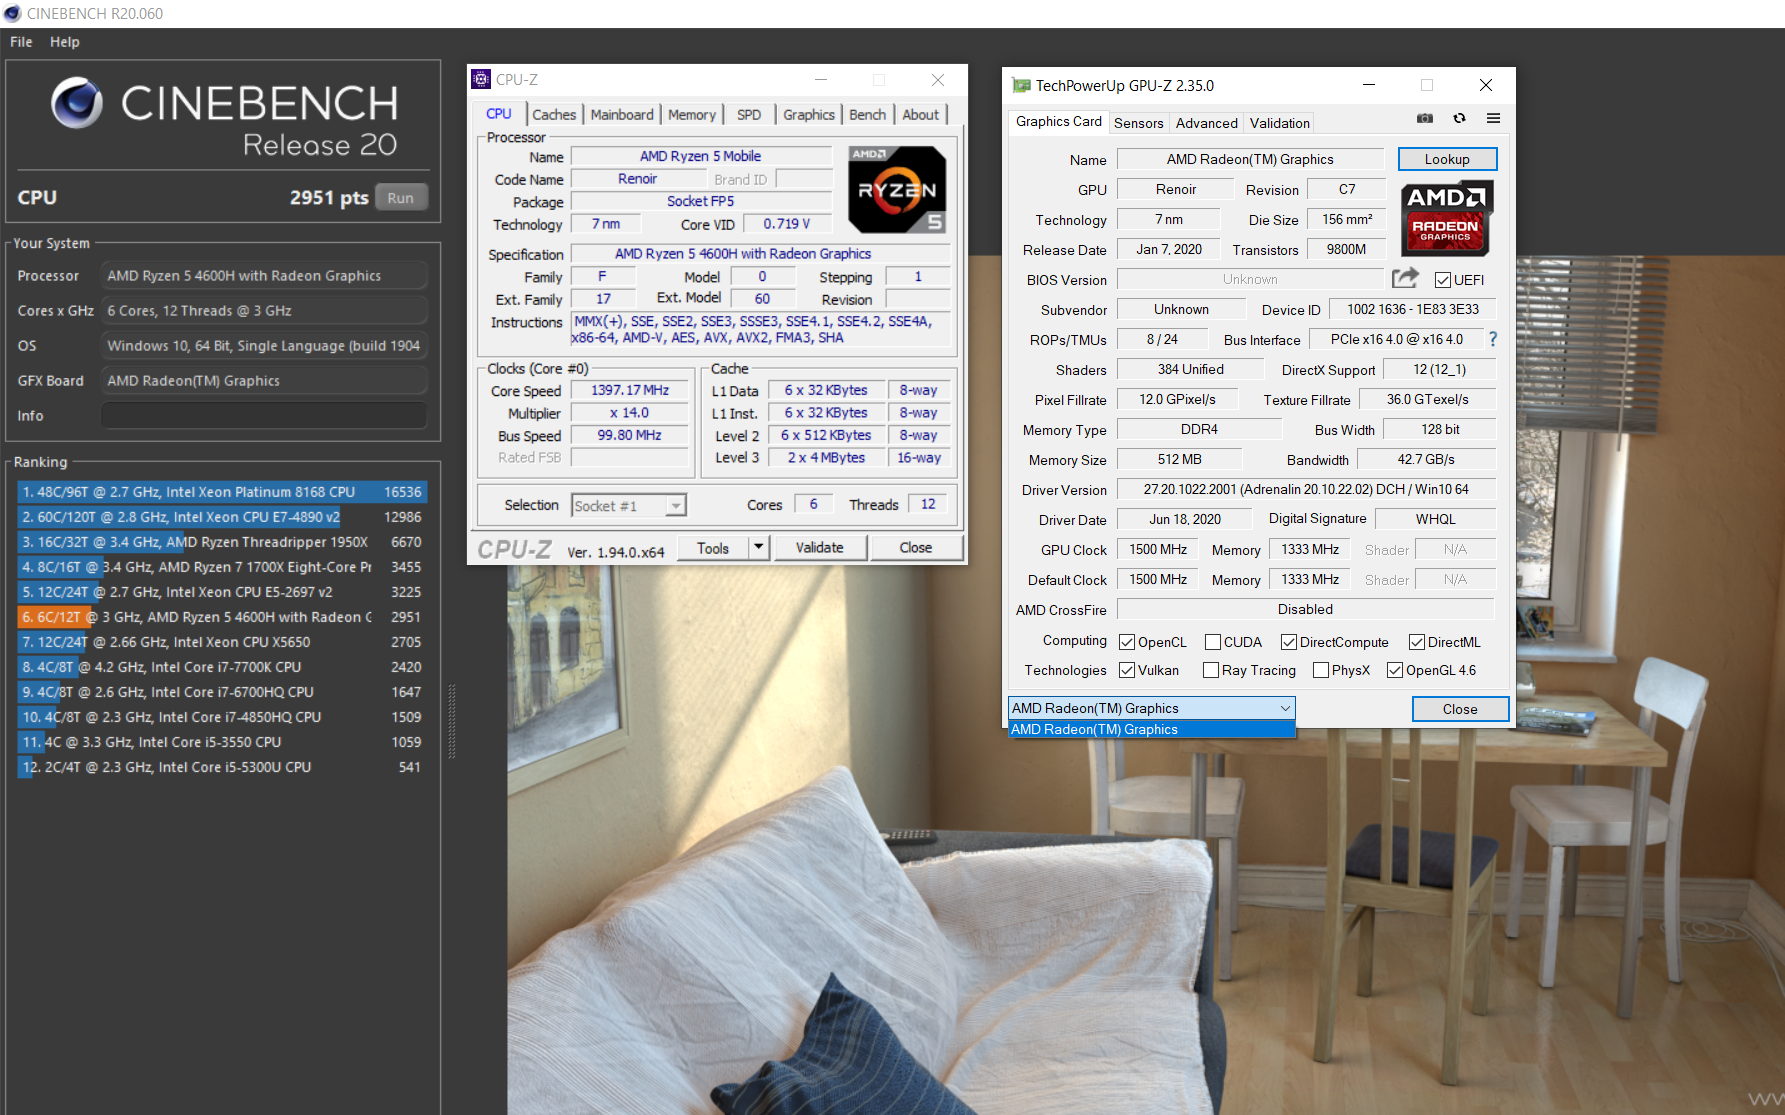This screenshot has width=1785, height=1115.
Task: Select ranking row AMD Ryzen Threadripper 1950X
Action: coord(222,542)
